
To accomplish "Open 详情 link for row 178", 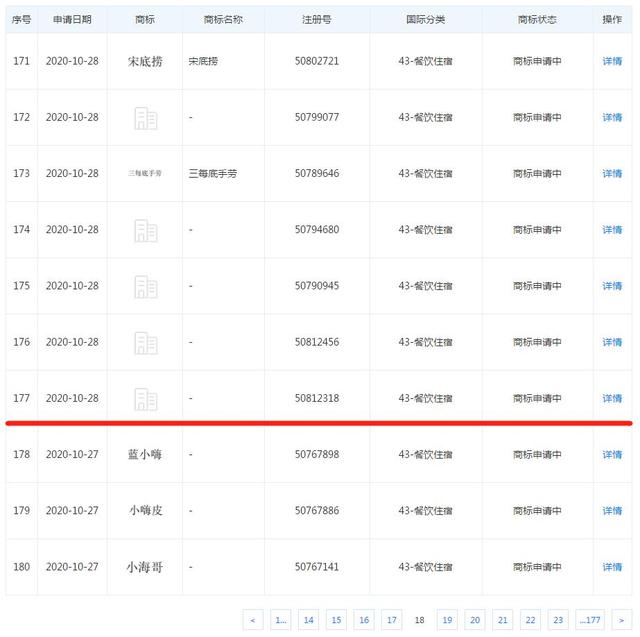I will [x=612, y=455].
